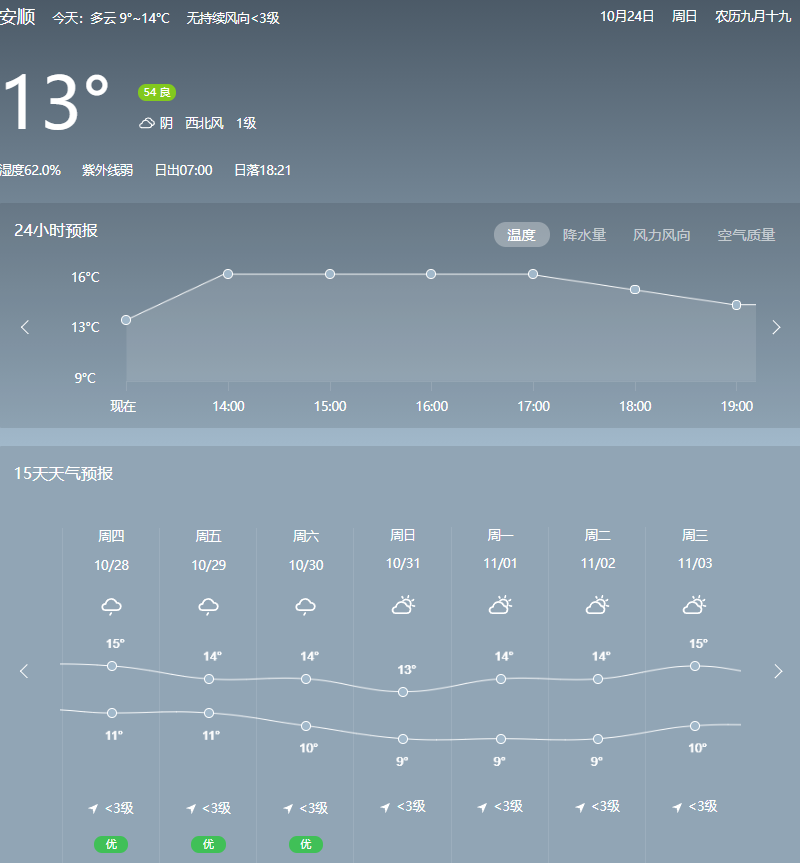Show next days in 15-day forecast
800x863 pixels.
pyautogui.click(x=778, y=671)
